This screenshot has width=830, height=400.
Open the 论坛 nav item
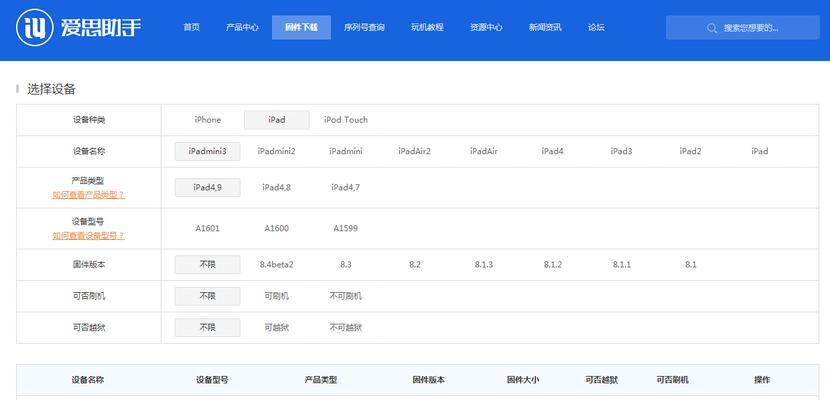tap(596, 28)
